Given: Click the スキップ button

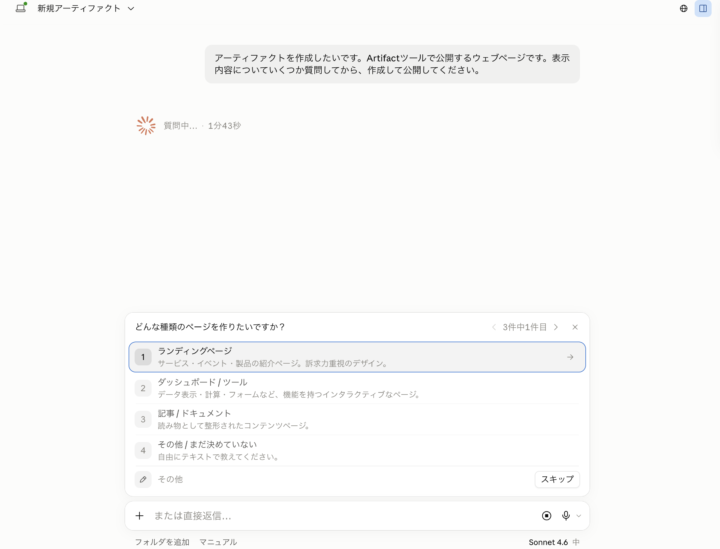Looking at the screenshot, I should pos(557,479).
